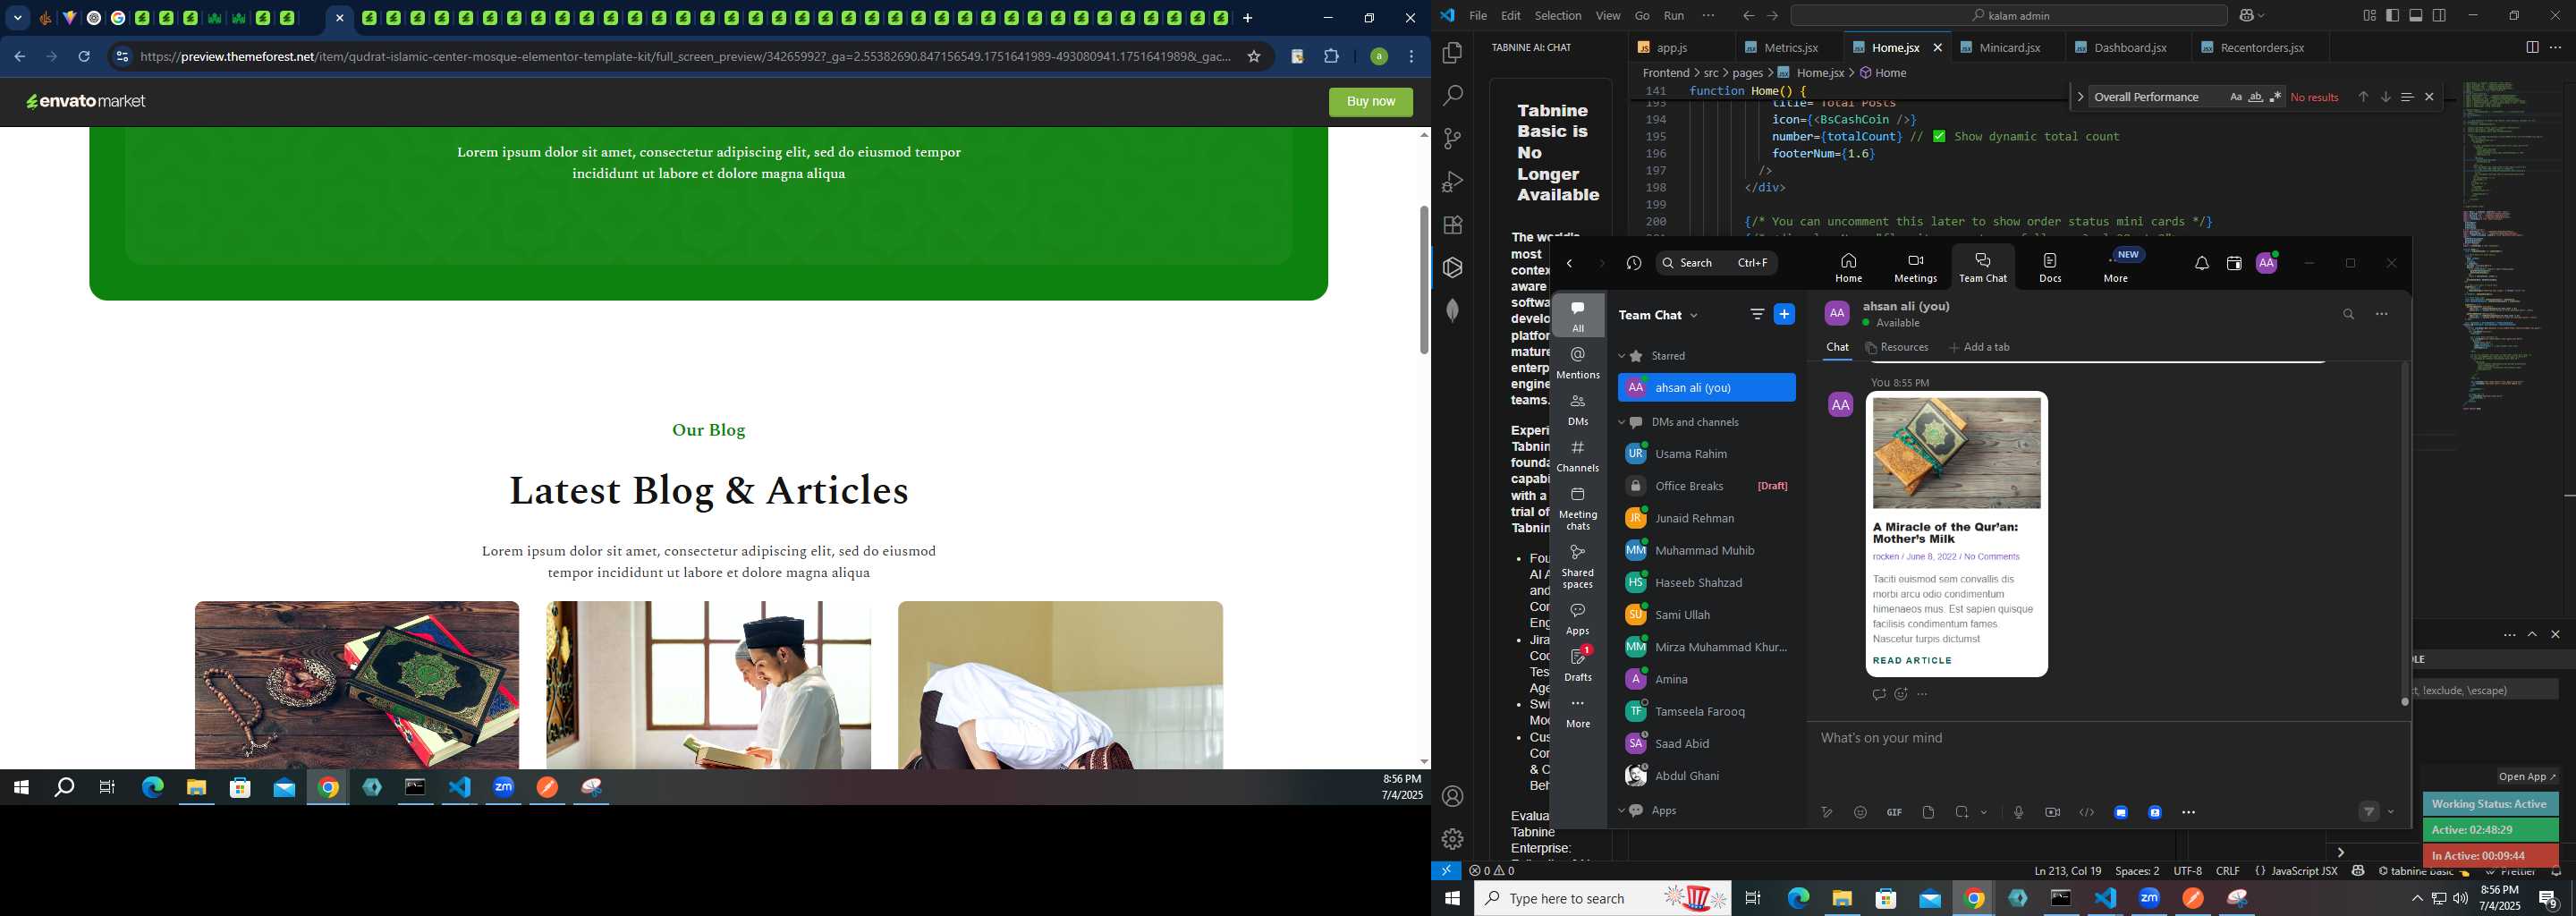Open Copilot dropdown in VS Code title bar
Image resolution: width=2576 pixels, height=916 pixels.
click(x=2262, y=16)
